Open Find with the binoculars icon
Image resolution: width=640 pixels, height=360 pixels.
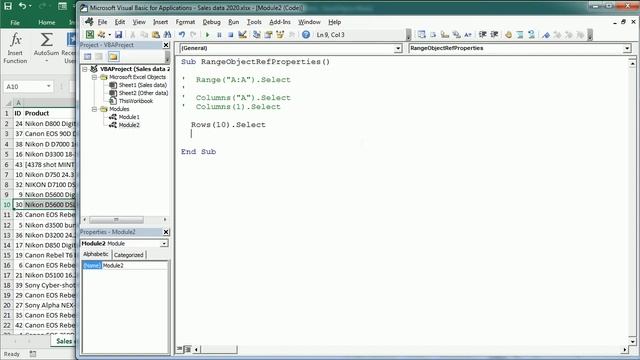coord(167,35)
